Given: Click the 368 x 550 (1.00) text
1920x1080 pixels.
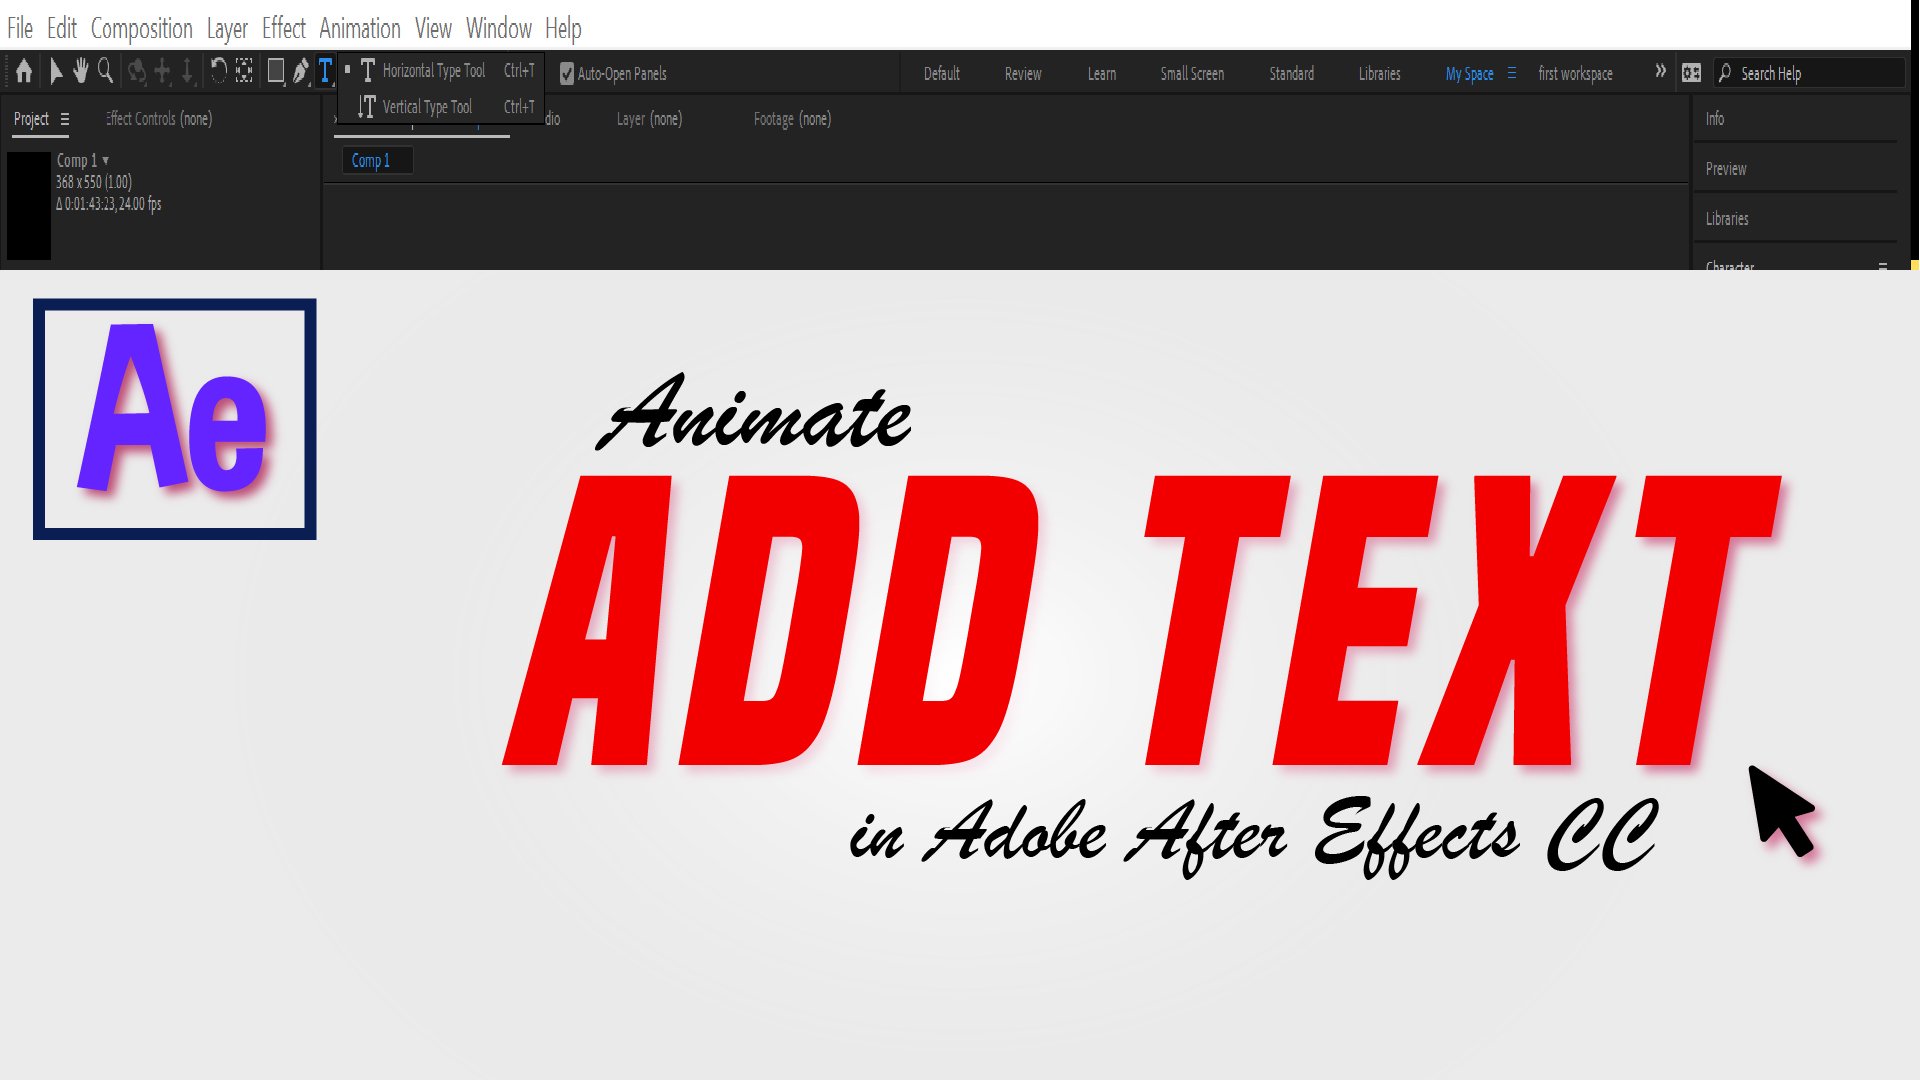Looking at the screenshot, I should point(94,182).
